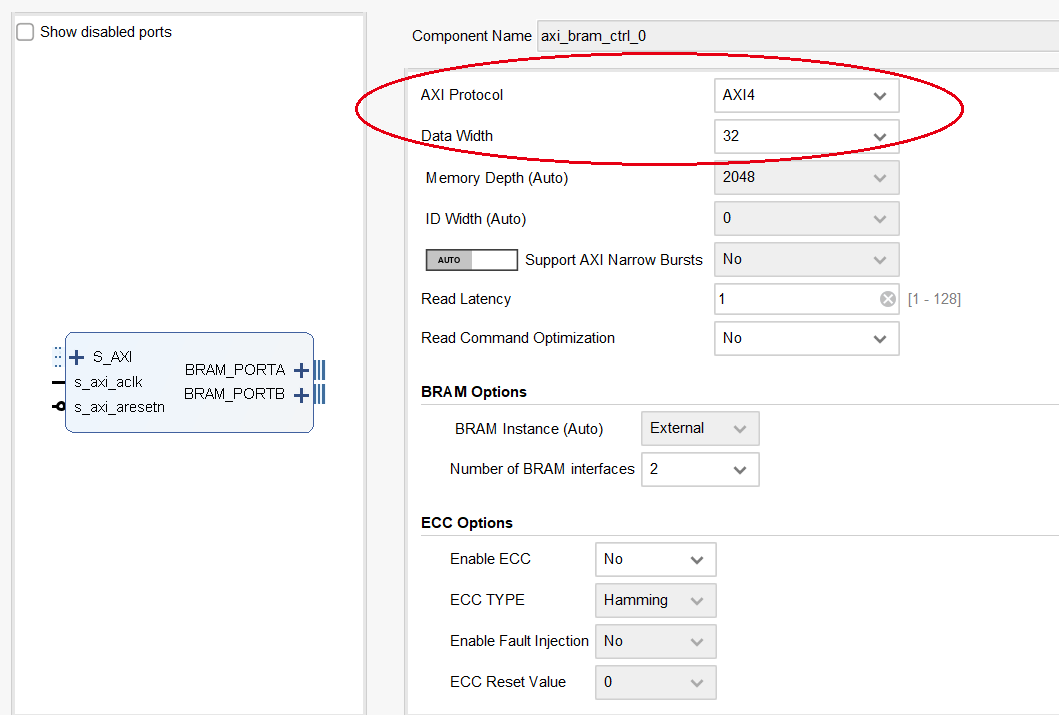Expand the S_AXI interface plus icon
1059x715 pixels.
point(77,357)
